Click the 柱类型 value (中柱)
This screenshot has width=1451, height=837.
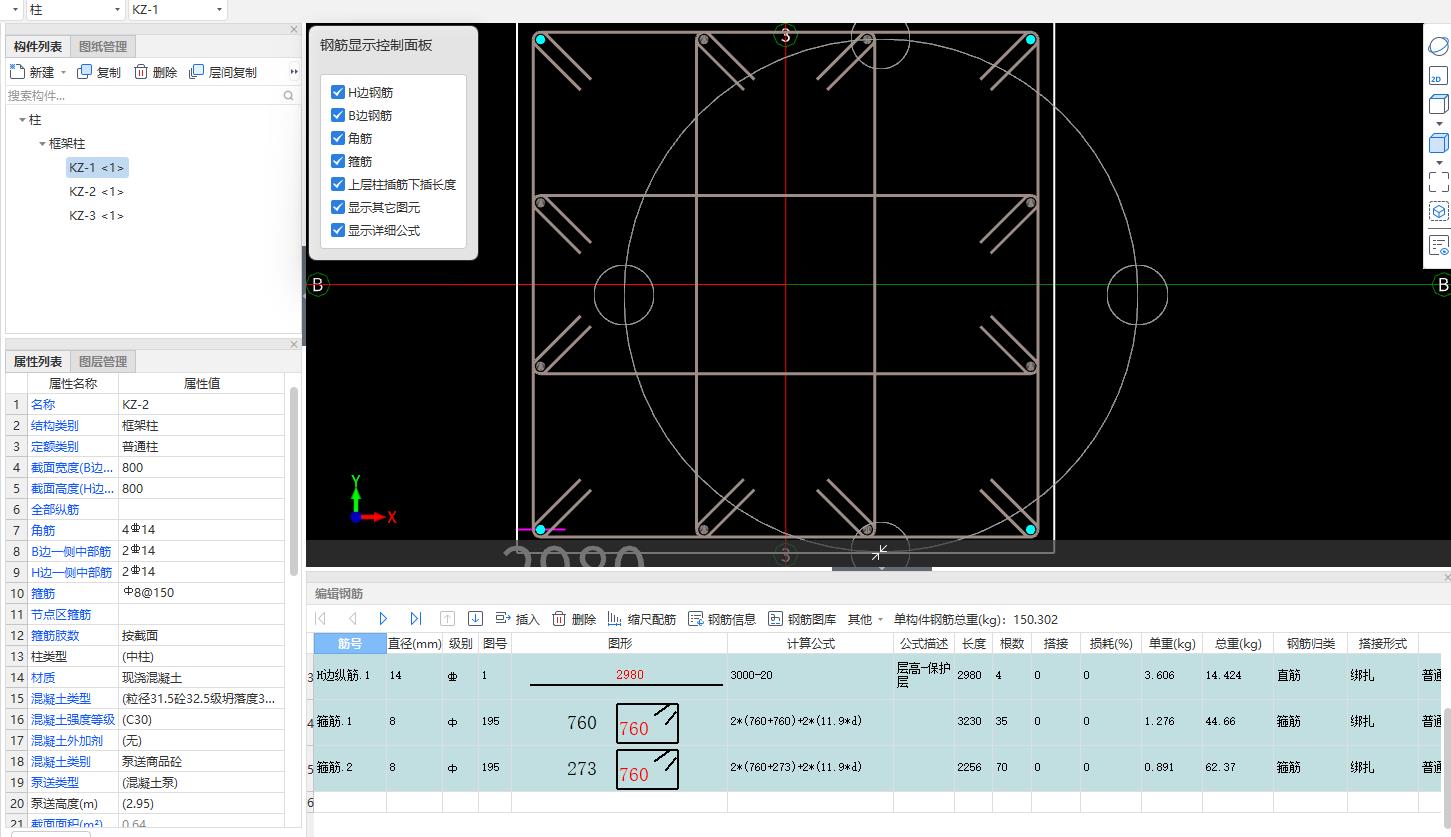(x=201, y=656)
